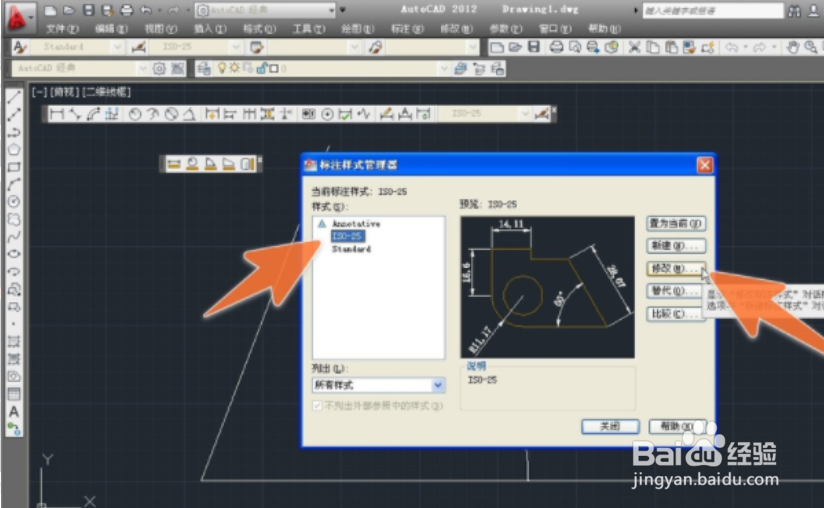Open the layer list dropdown
Viewport: 824px width, 508px height.
click(444, 68)
